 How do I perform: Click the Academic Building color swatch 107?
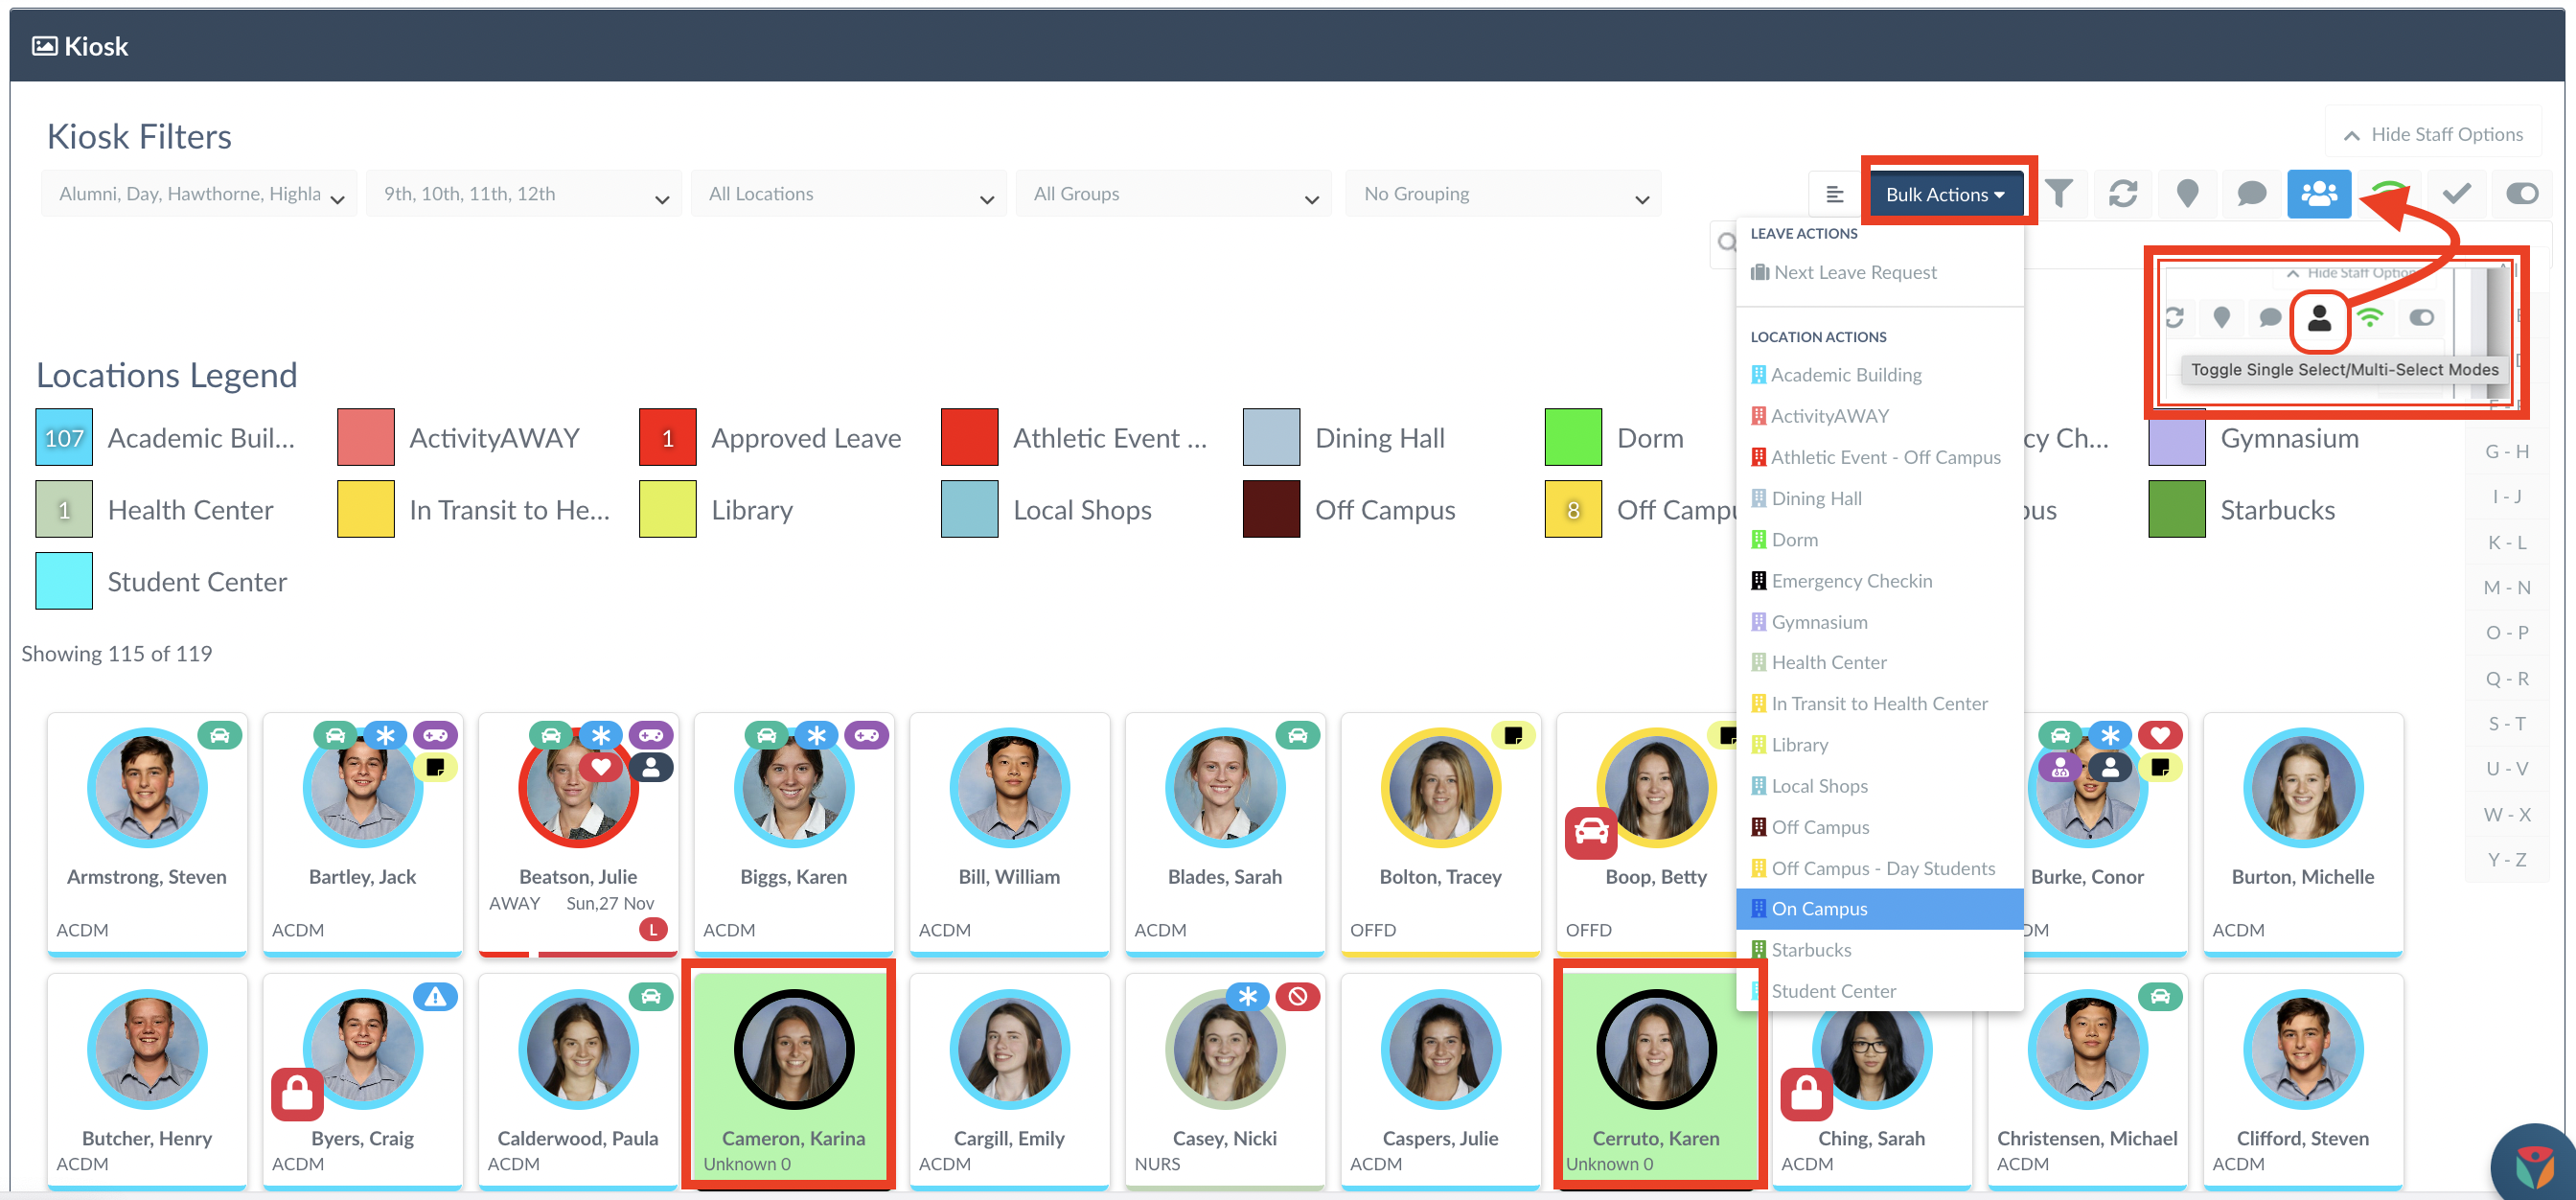tap(64, 438)
